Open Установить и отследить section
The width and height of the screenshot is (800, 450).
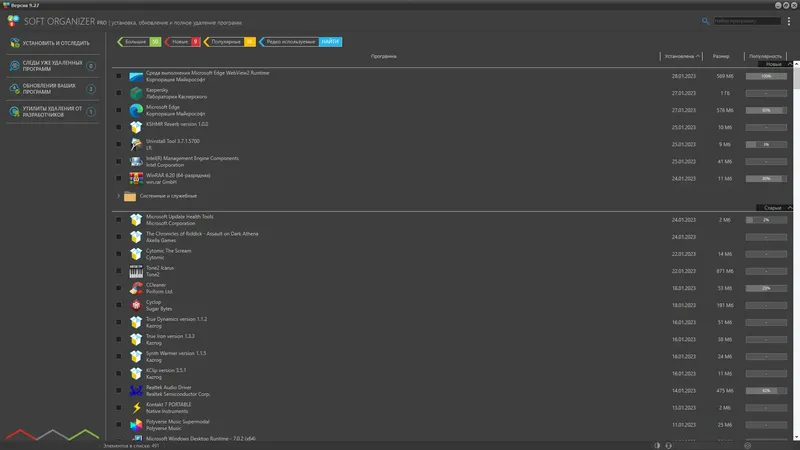[x=53, y=43]
